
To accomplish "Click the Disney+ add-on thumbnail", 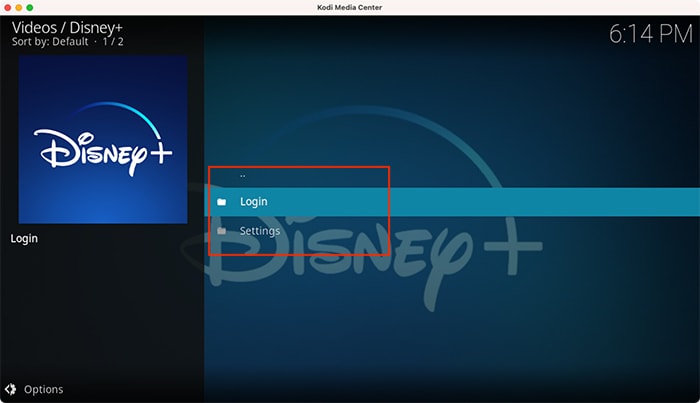I will coord(103,139).
